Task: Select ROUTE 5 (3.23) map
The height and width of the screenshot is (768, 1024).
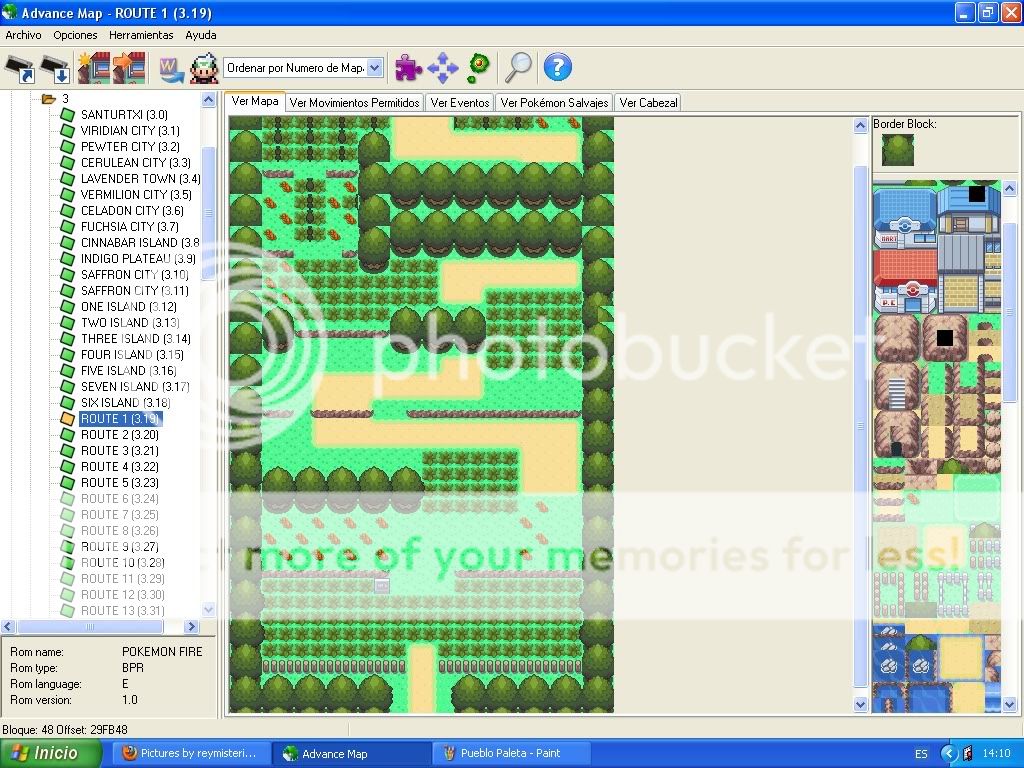Action: (120, 483)
